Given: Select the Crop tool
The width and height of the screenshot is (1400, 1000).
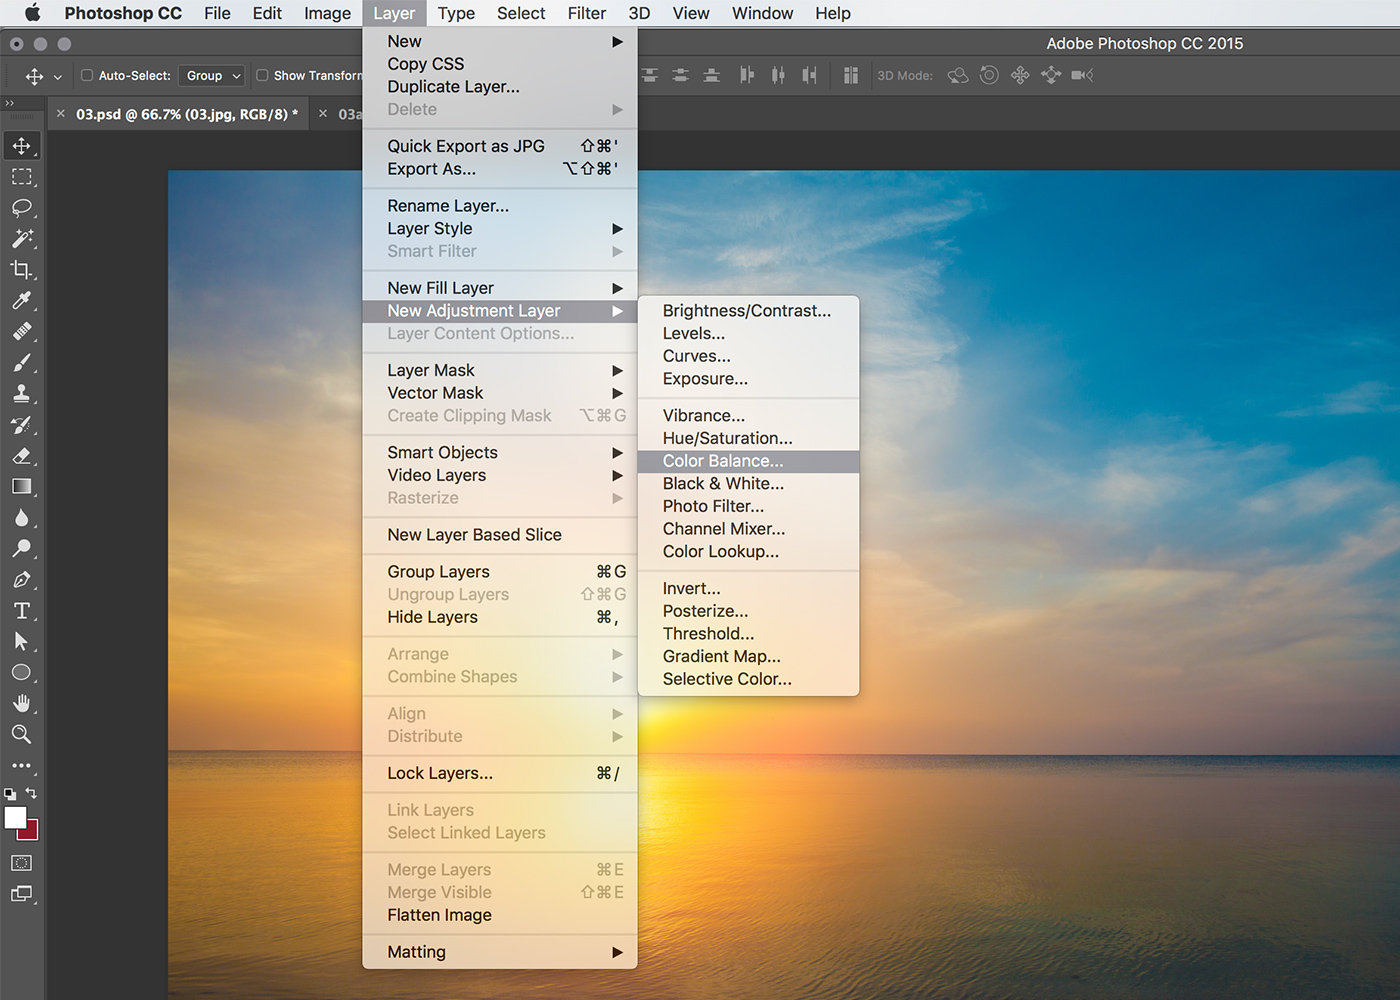Looking at the screenshot, I should [22, 270].
